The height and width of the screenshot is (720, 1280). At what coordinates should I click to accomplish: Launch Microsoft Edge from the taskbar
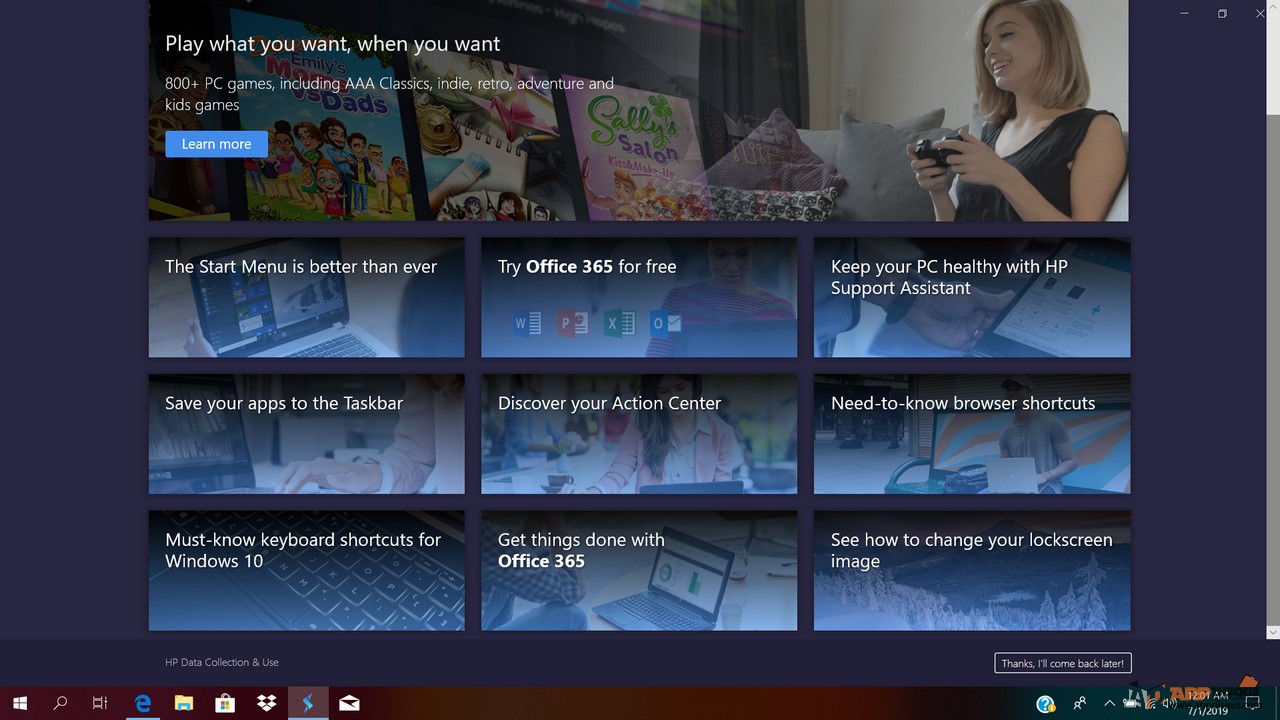pos(143,703)
